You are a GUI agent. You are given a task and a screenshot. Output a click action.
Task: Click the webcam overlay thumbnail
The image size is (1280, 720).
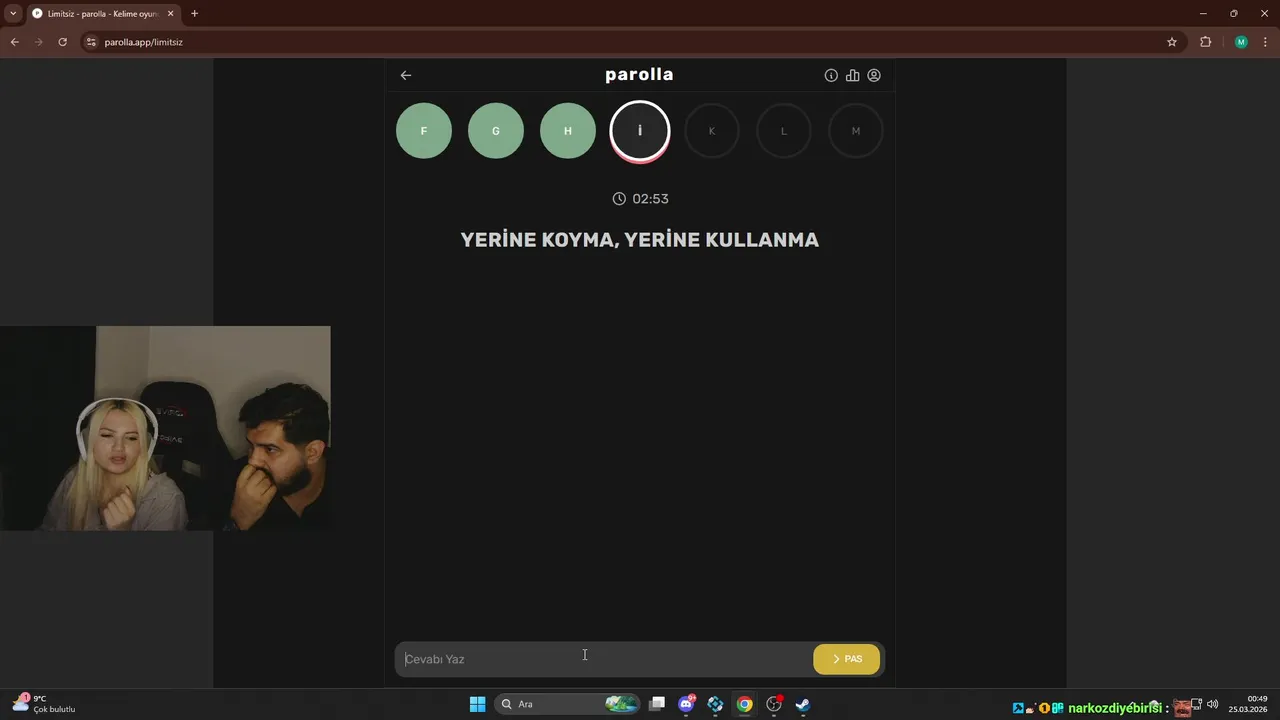[x=165, y=428]
